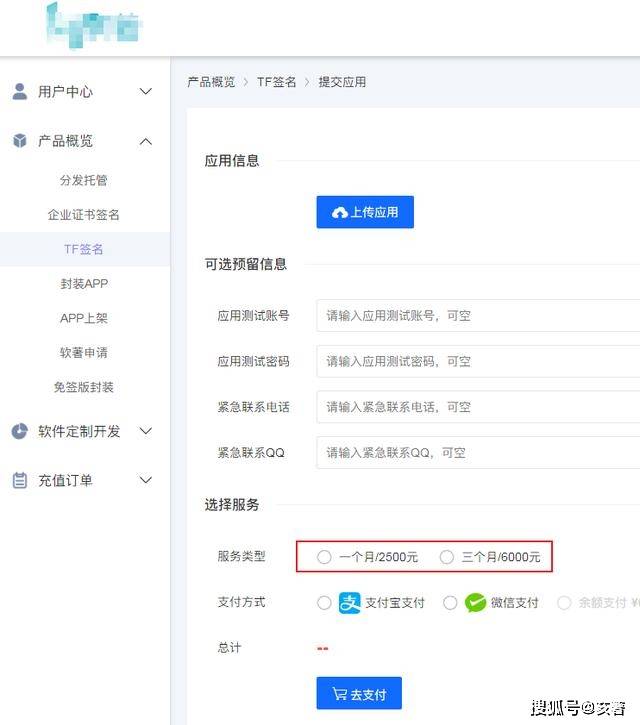Screen dimensions: 640x725
Task: Click the Alipay logo icon
Action: tap(349, 603)
